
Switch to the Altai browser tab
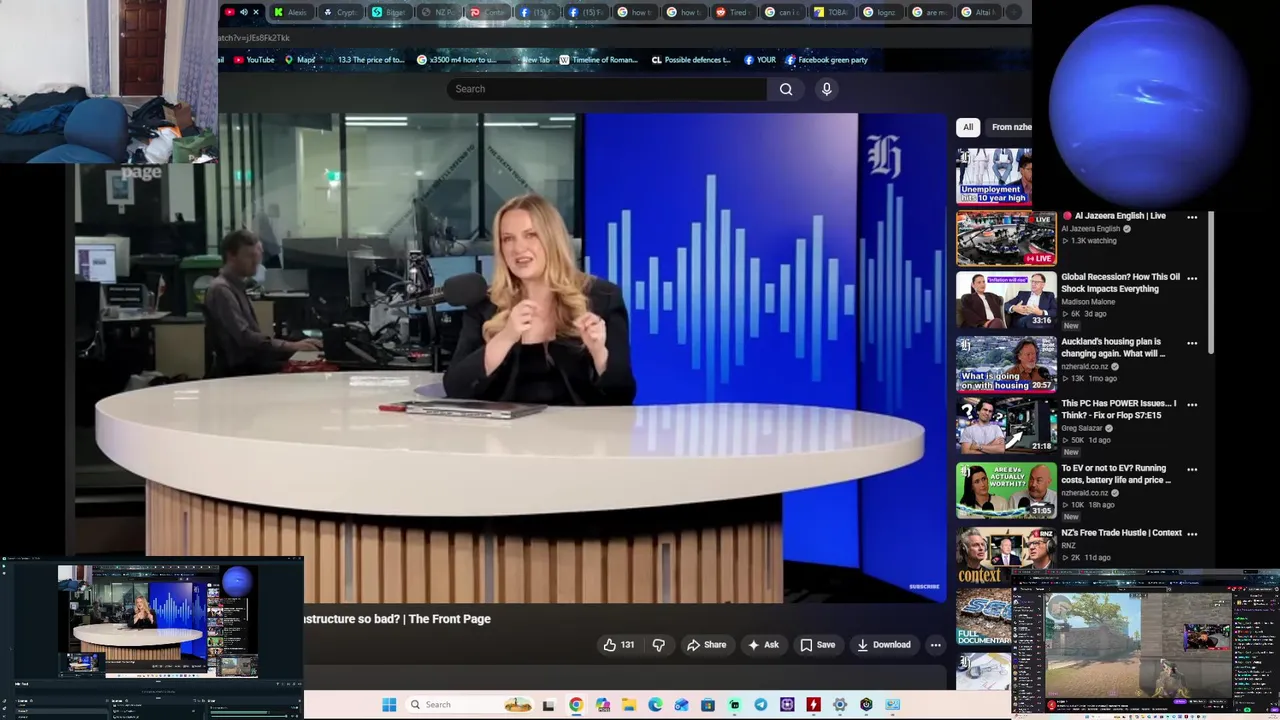click(x=980, y=12)
